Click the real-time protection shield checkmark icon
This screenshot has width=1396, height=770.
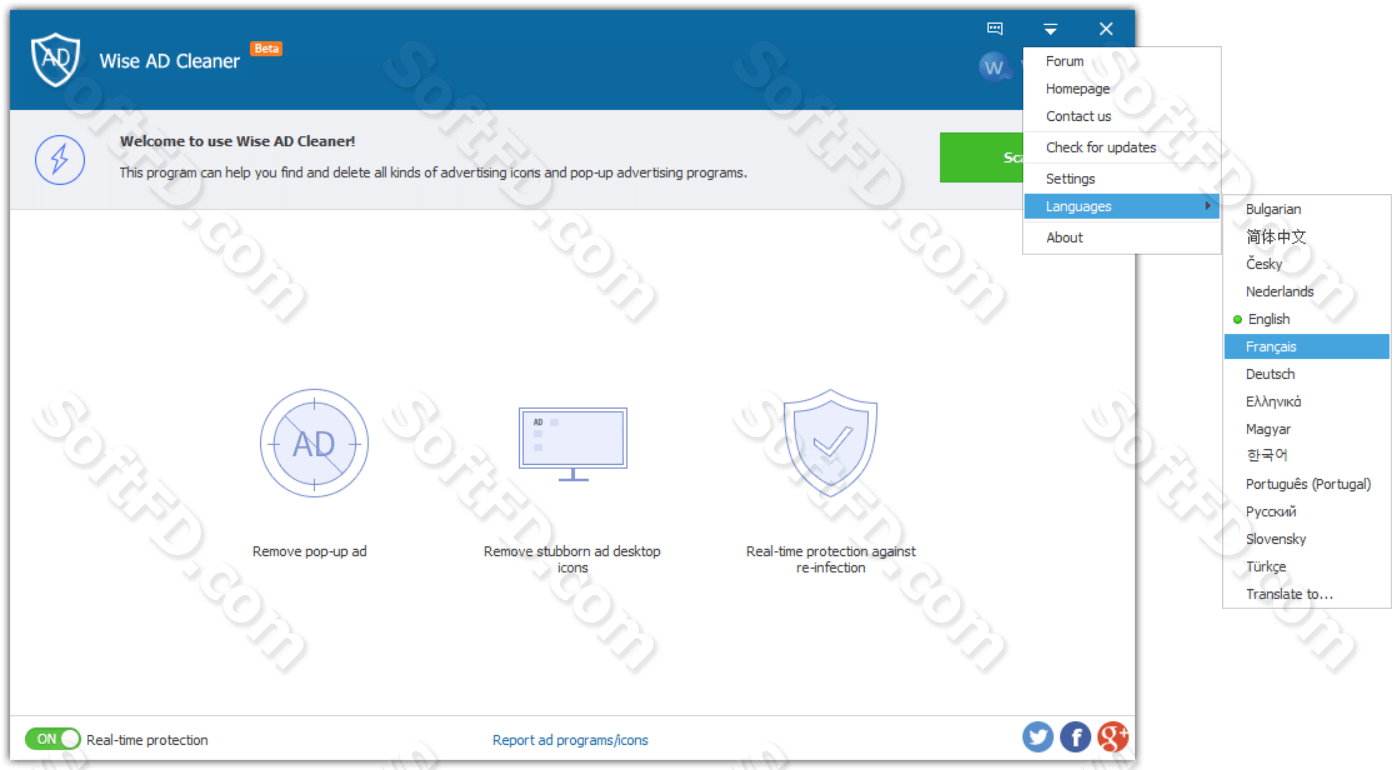click(830, 441)
